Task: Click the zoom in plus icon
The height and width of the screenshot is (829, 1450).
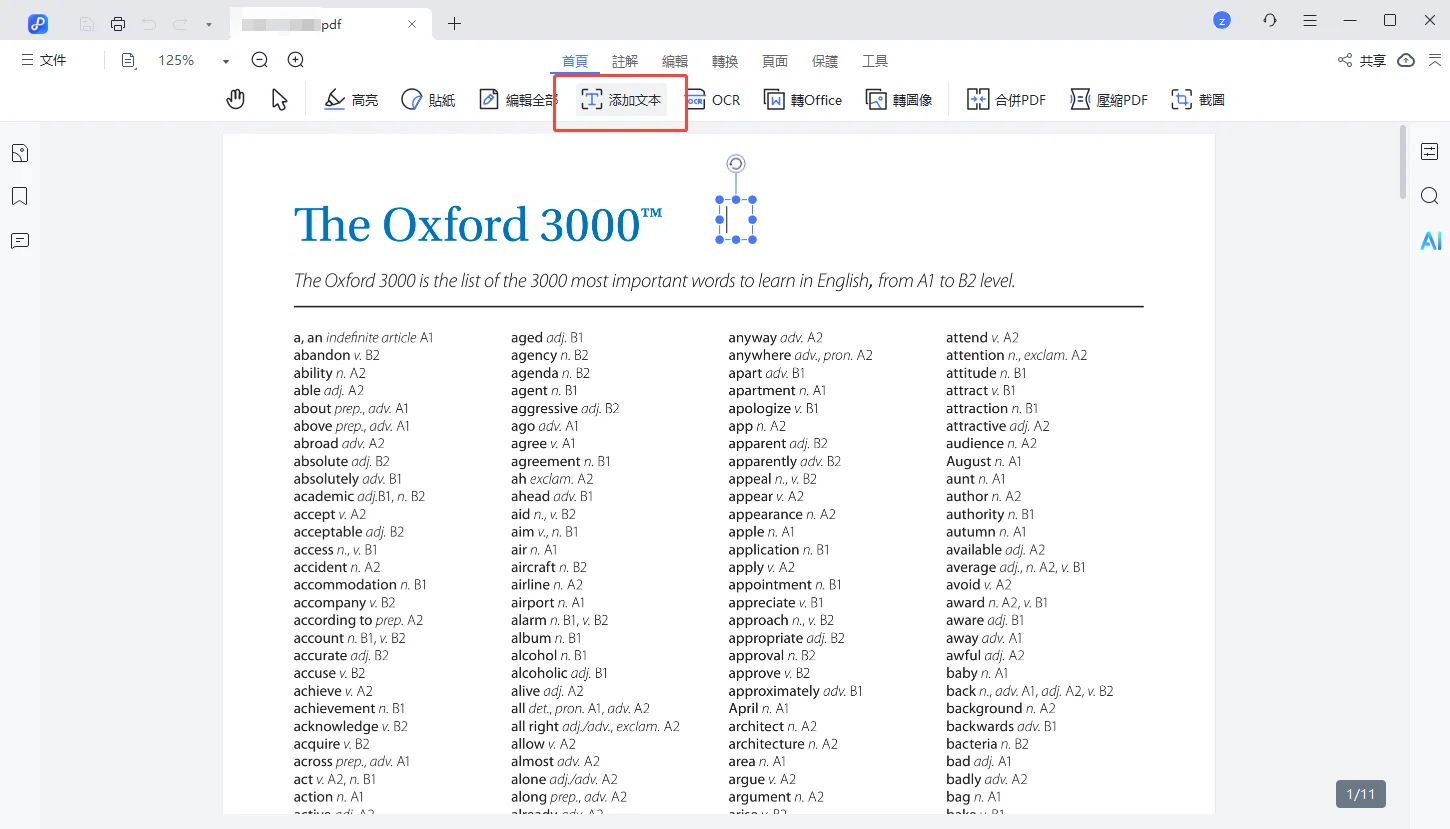Action: [x=296, y=60]
